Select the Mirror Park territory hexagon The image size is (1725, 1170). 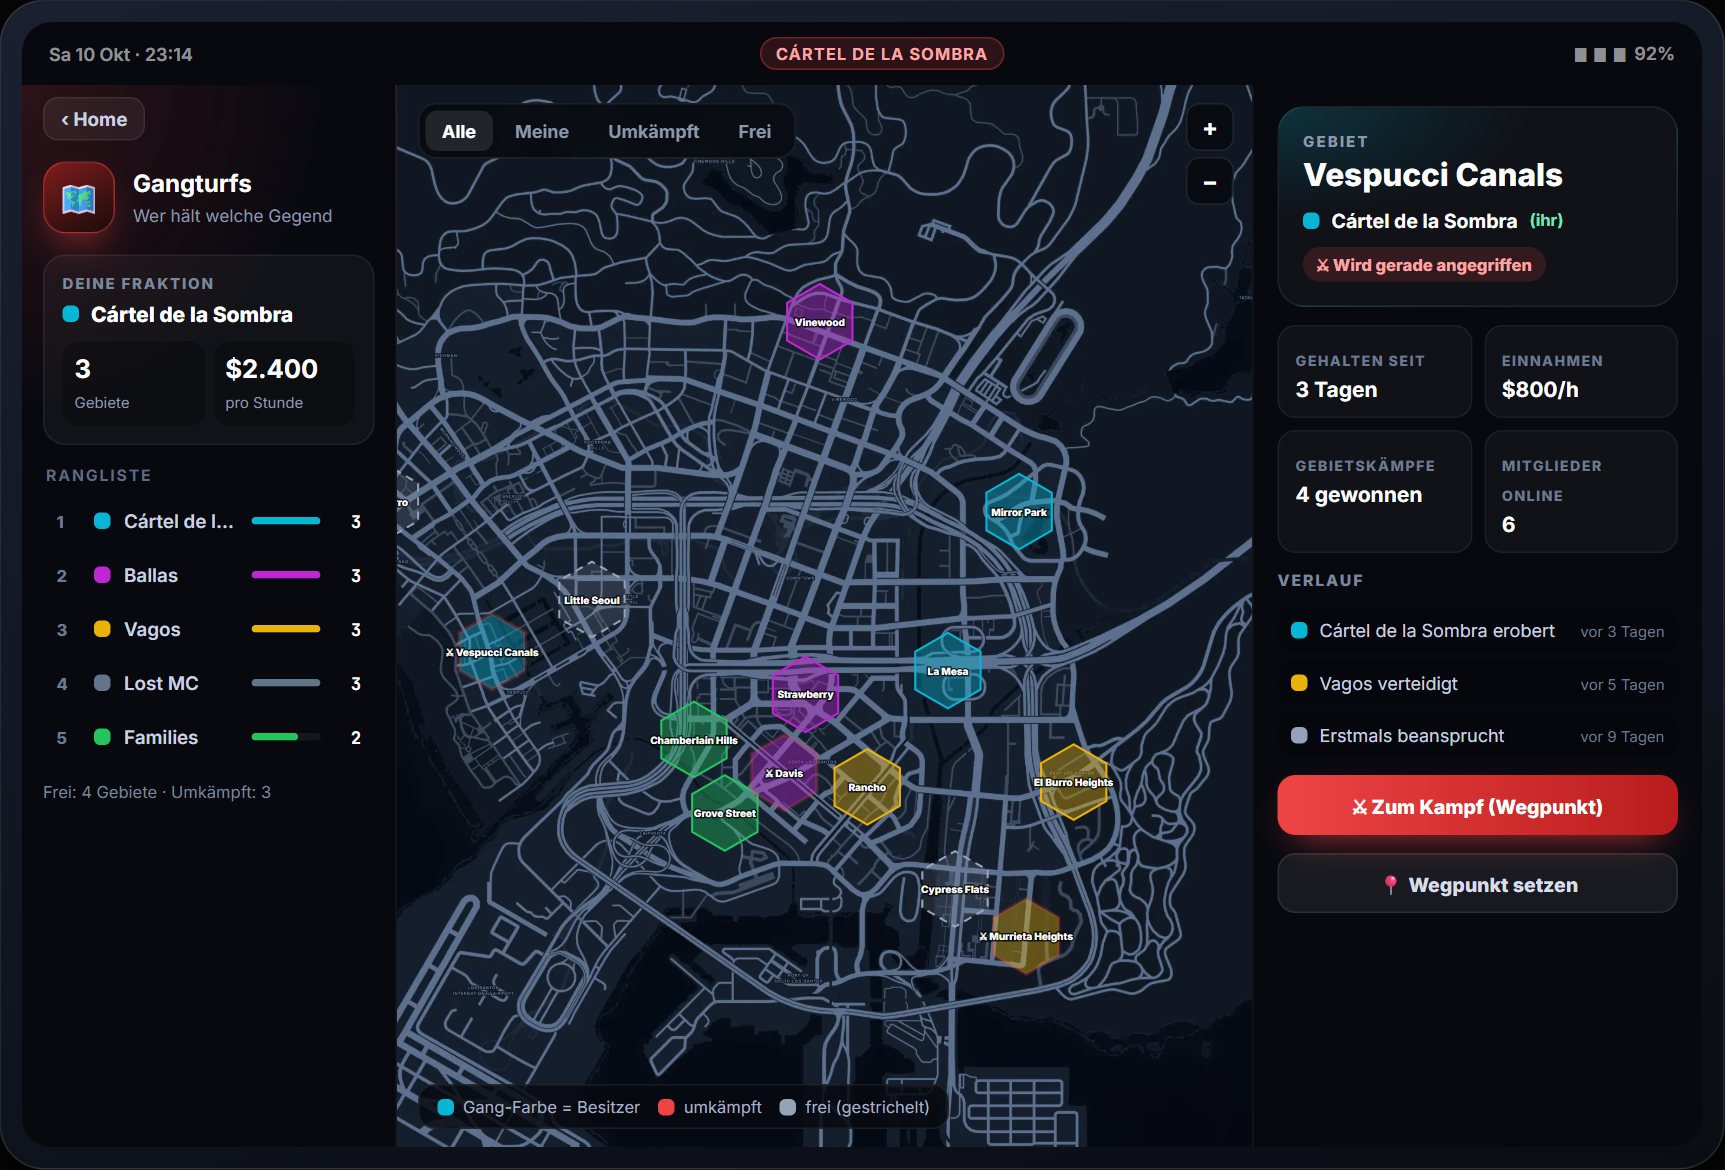[1019, 512]
